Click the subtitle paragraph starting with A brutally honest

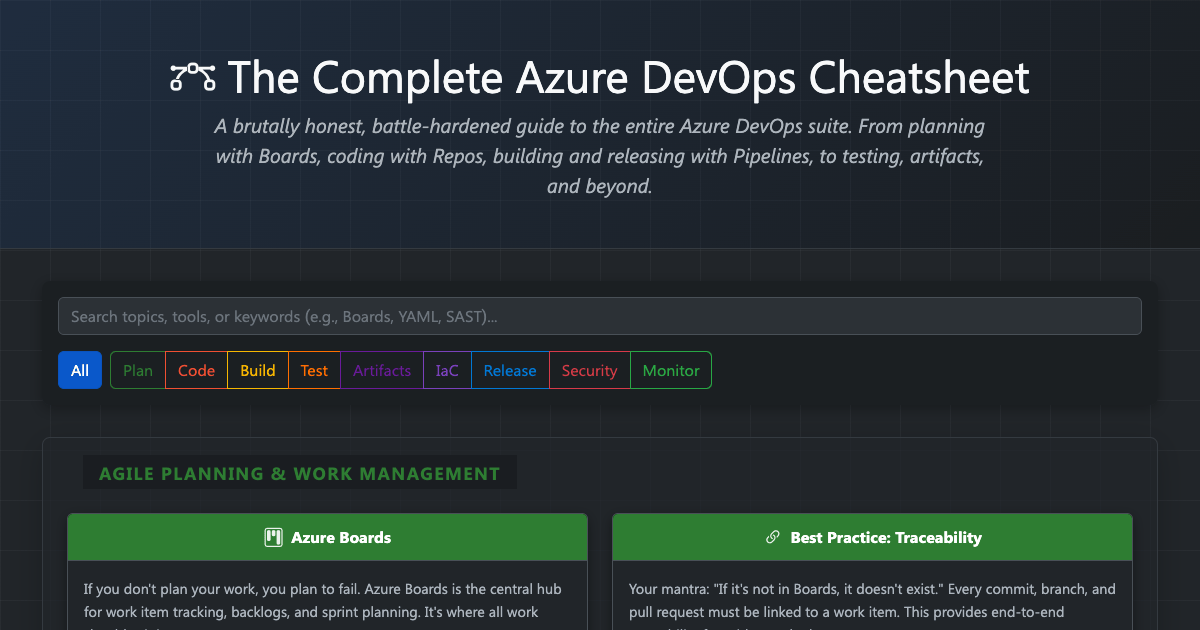pyautogui.click(x=600, y=156)
